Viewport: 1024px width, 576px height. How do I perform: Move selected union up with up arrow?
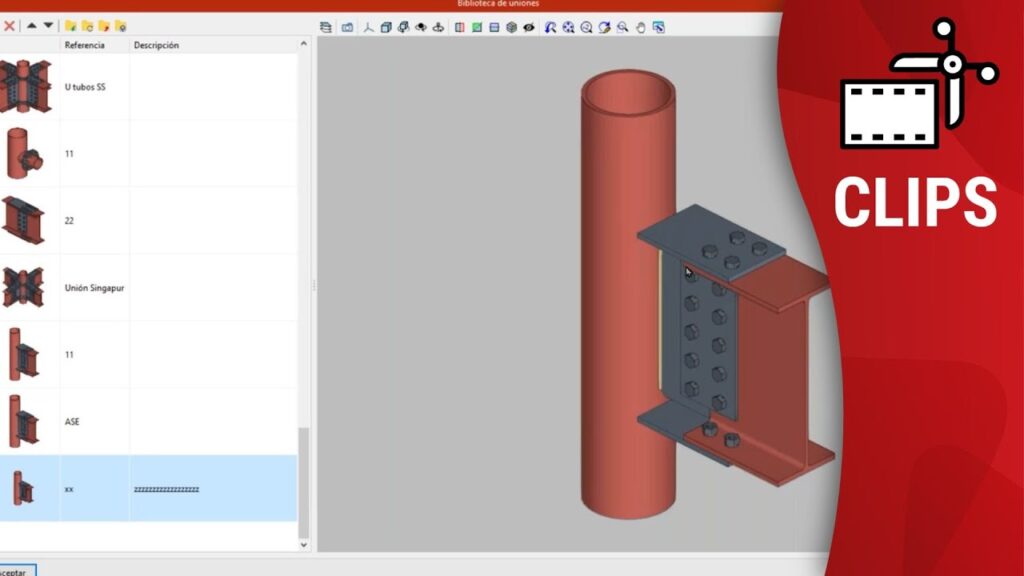[x=32, y=26]
